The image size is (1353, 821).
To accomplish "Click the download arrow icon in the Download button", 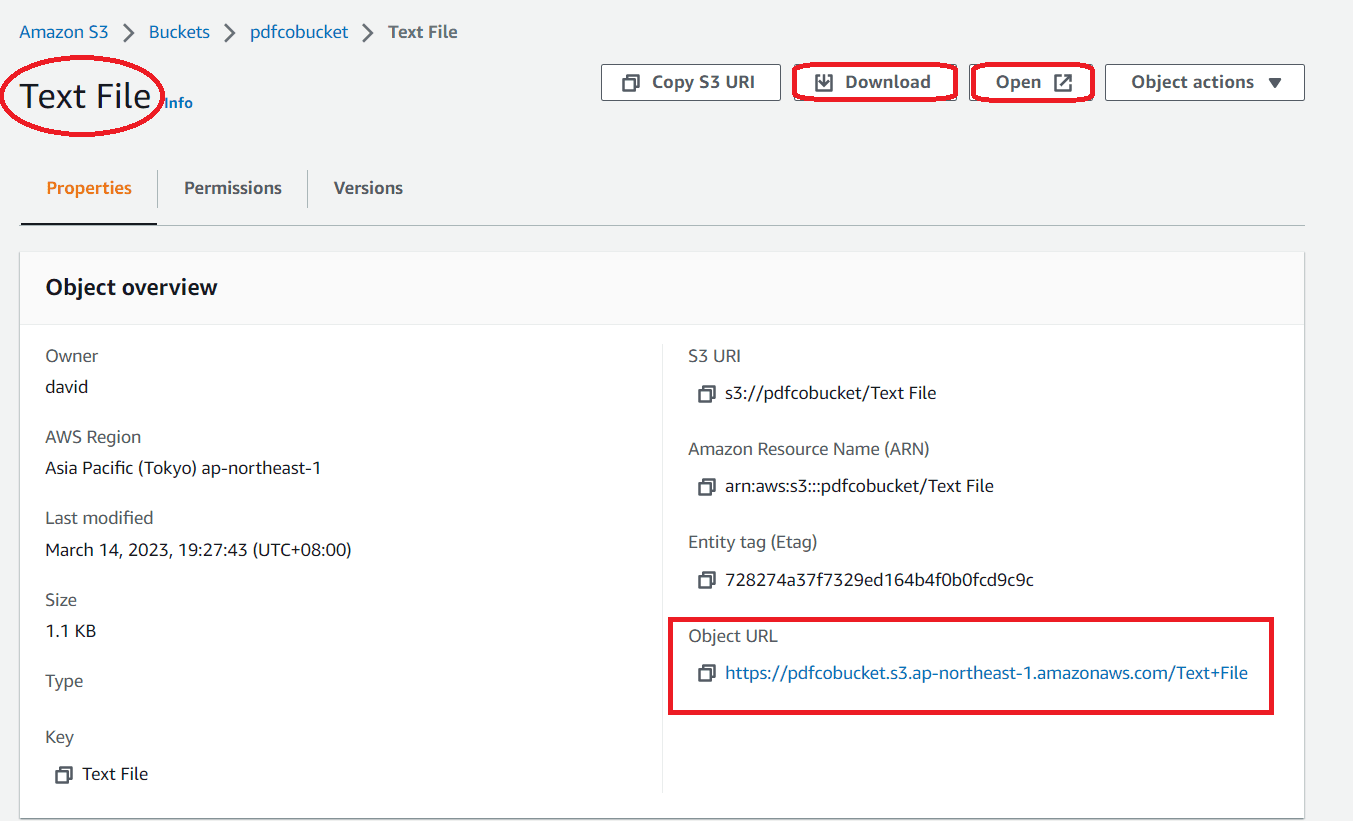I will [824, 83].
